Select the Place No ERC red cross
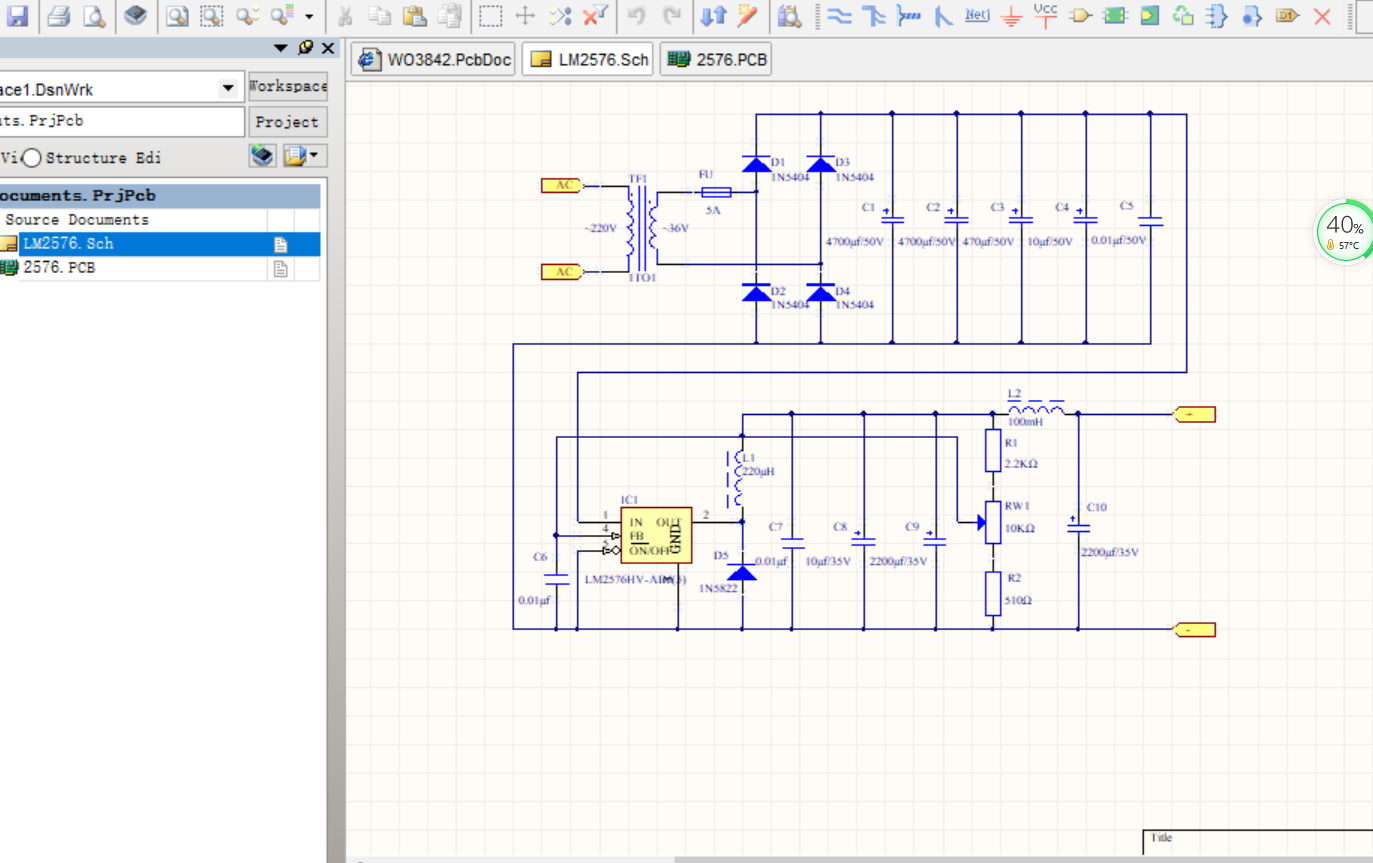This screenshot has width=1373, height=863. (1322, 15)
